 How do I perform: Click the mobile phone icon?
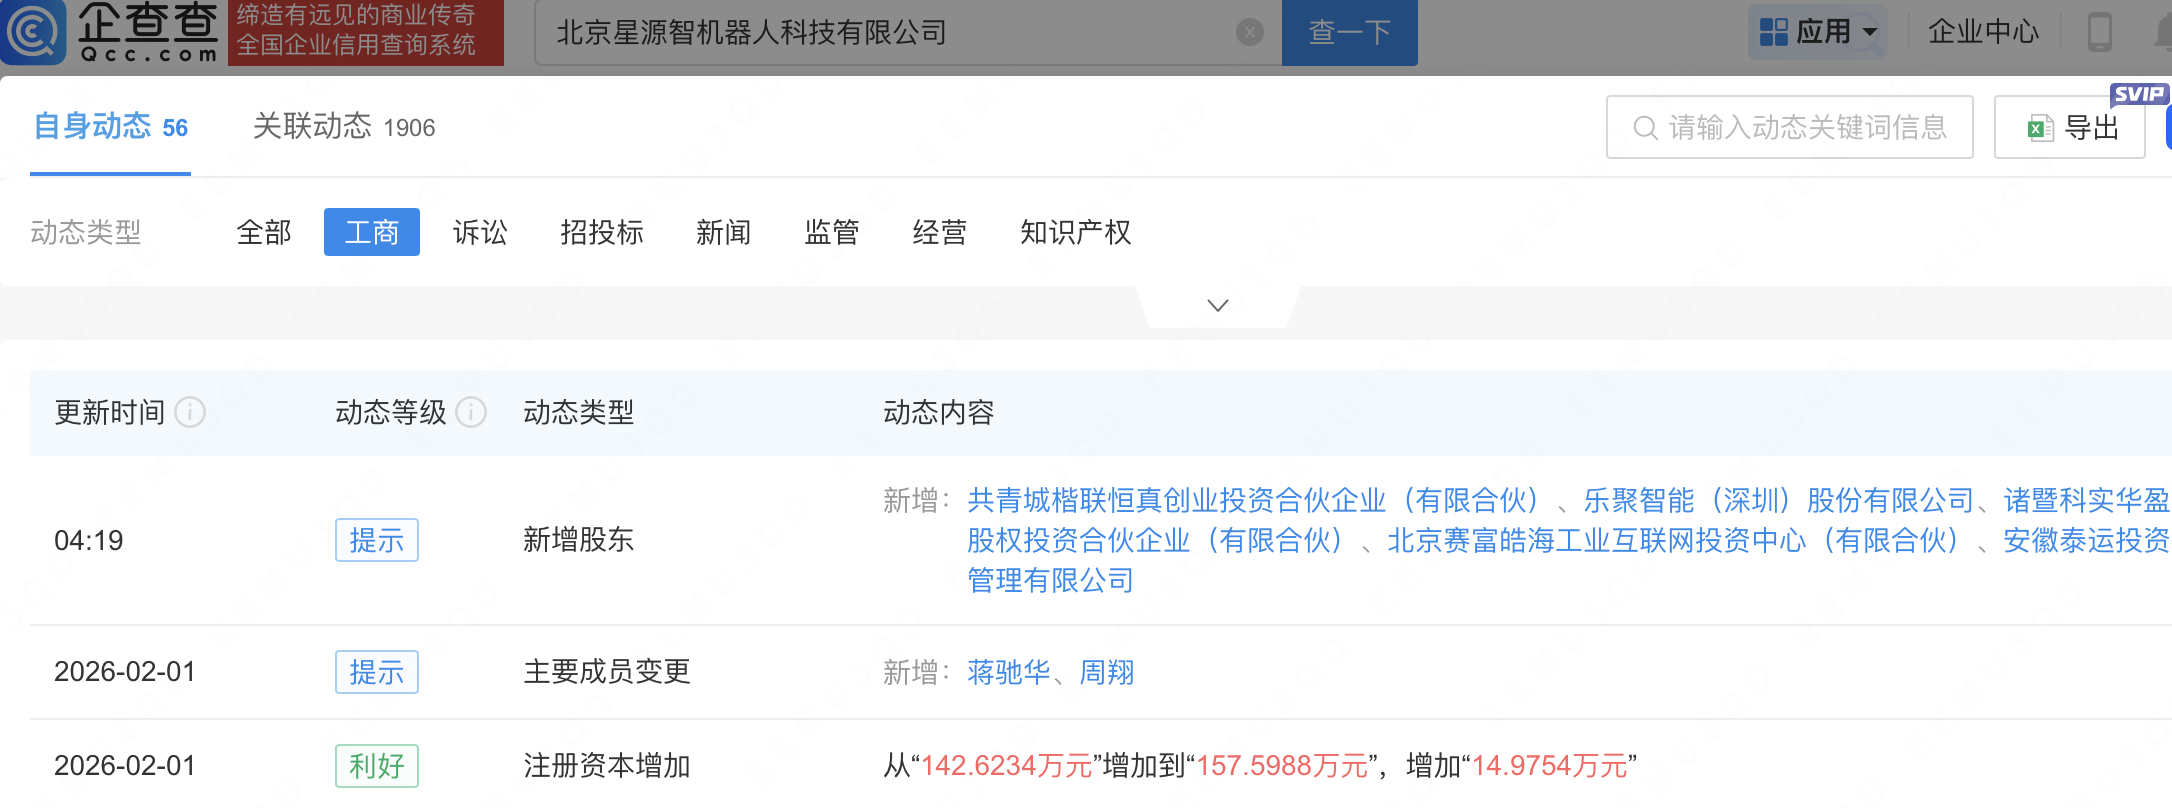[2099, 32]
